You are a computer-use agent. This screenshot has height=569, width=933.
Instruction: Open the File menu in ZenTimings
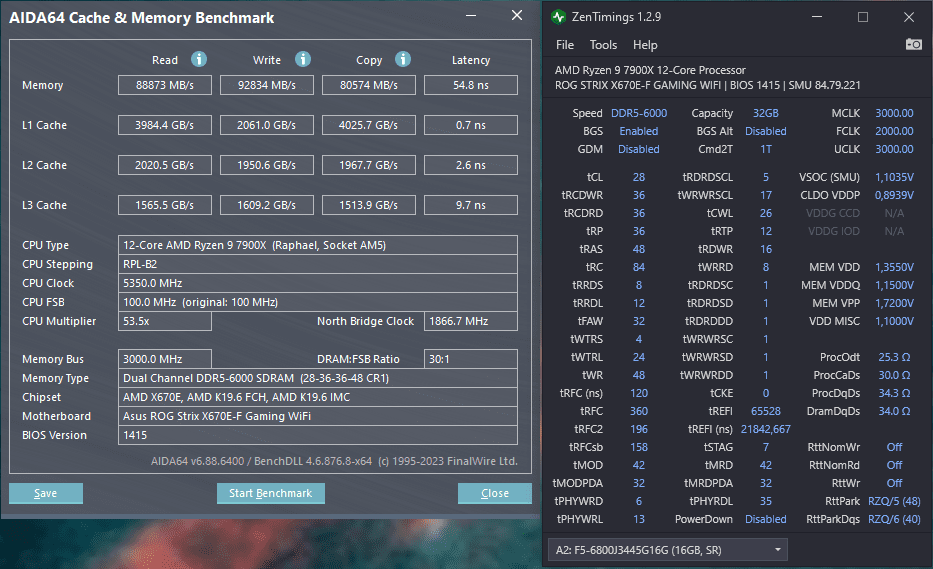(x=565, y=45)
